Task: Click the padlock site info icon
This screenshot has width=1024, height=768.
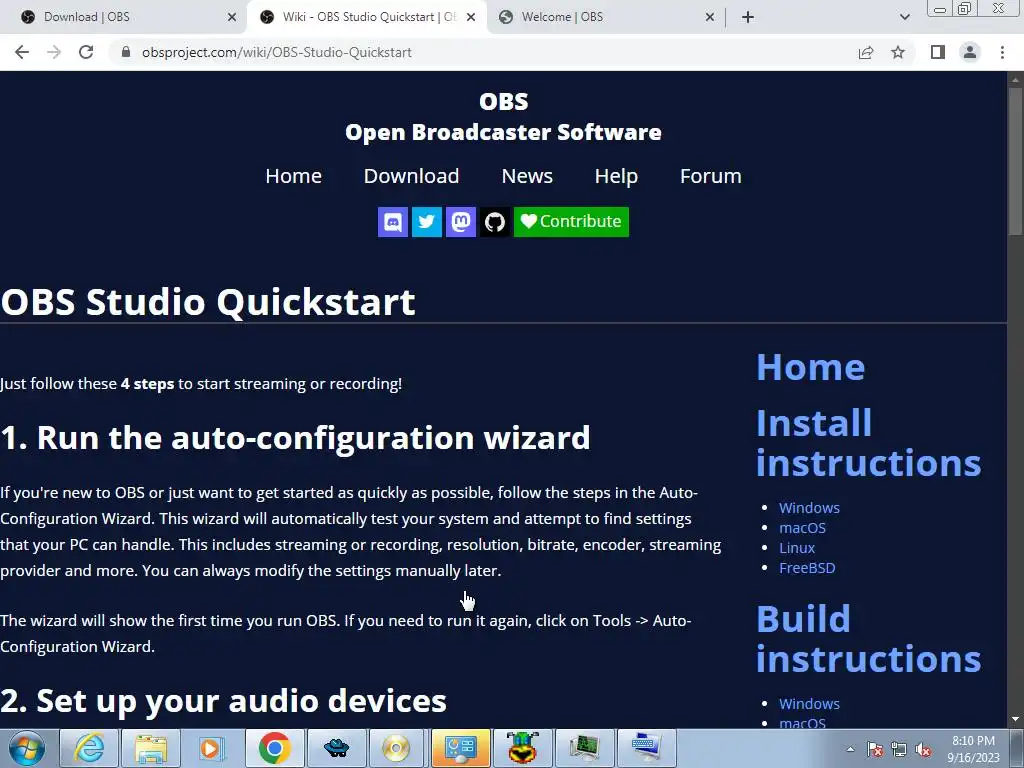Action: point(126,52)
